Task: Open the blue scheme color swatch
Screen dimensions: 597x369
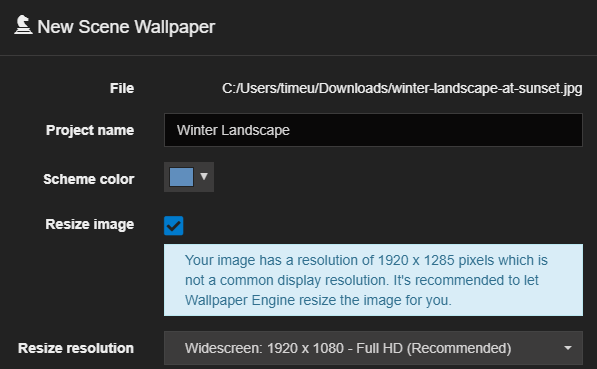Action: (x=181, y=177)
